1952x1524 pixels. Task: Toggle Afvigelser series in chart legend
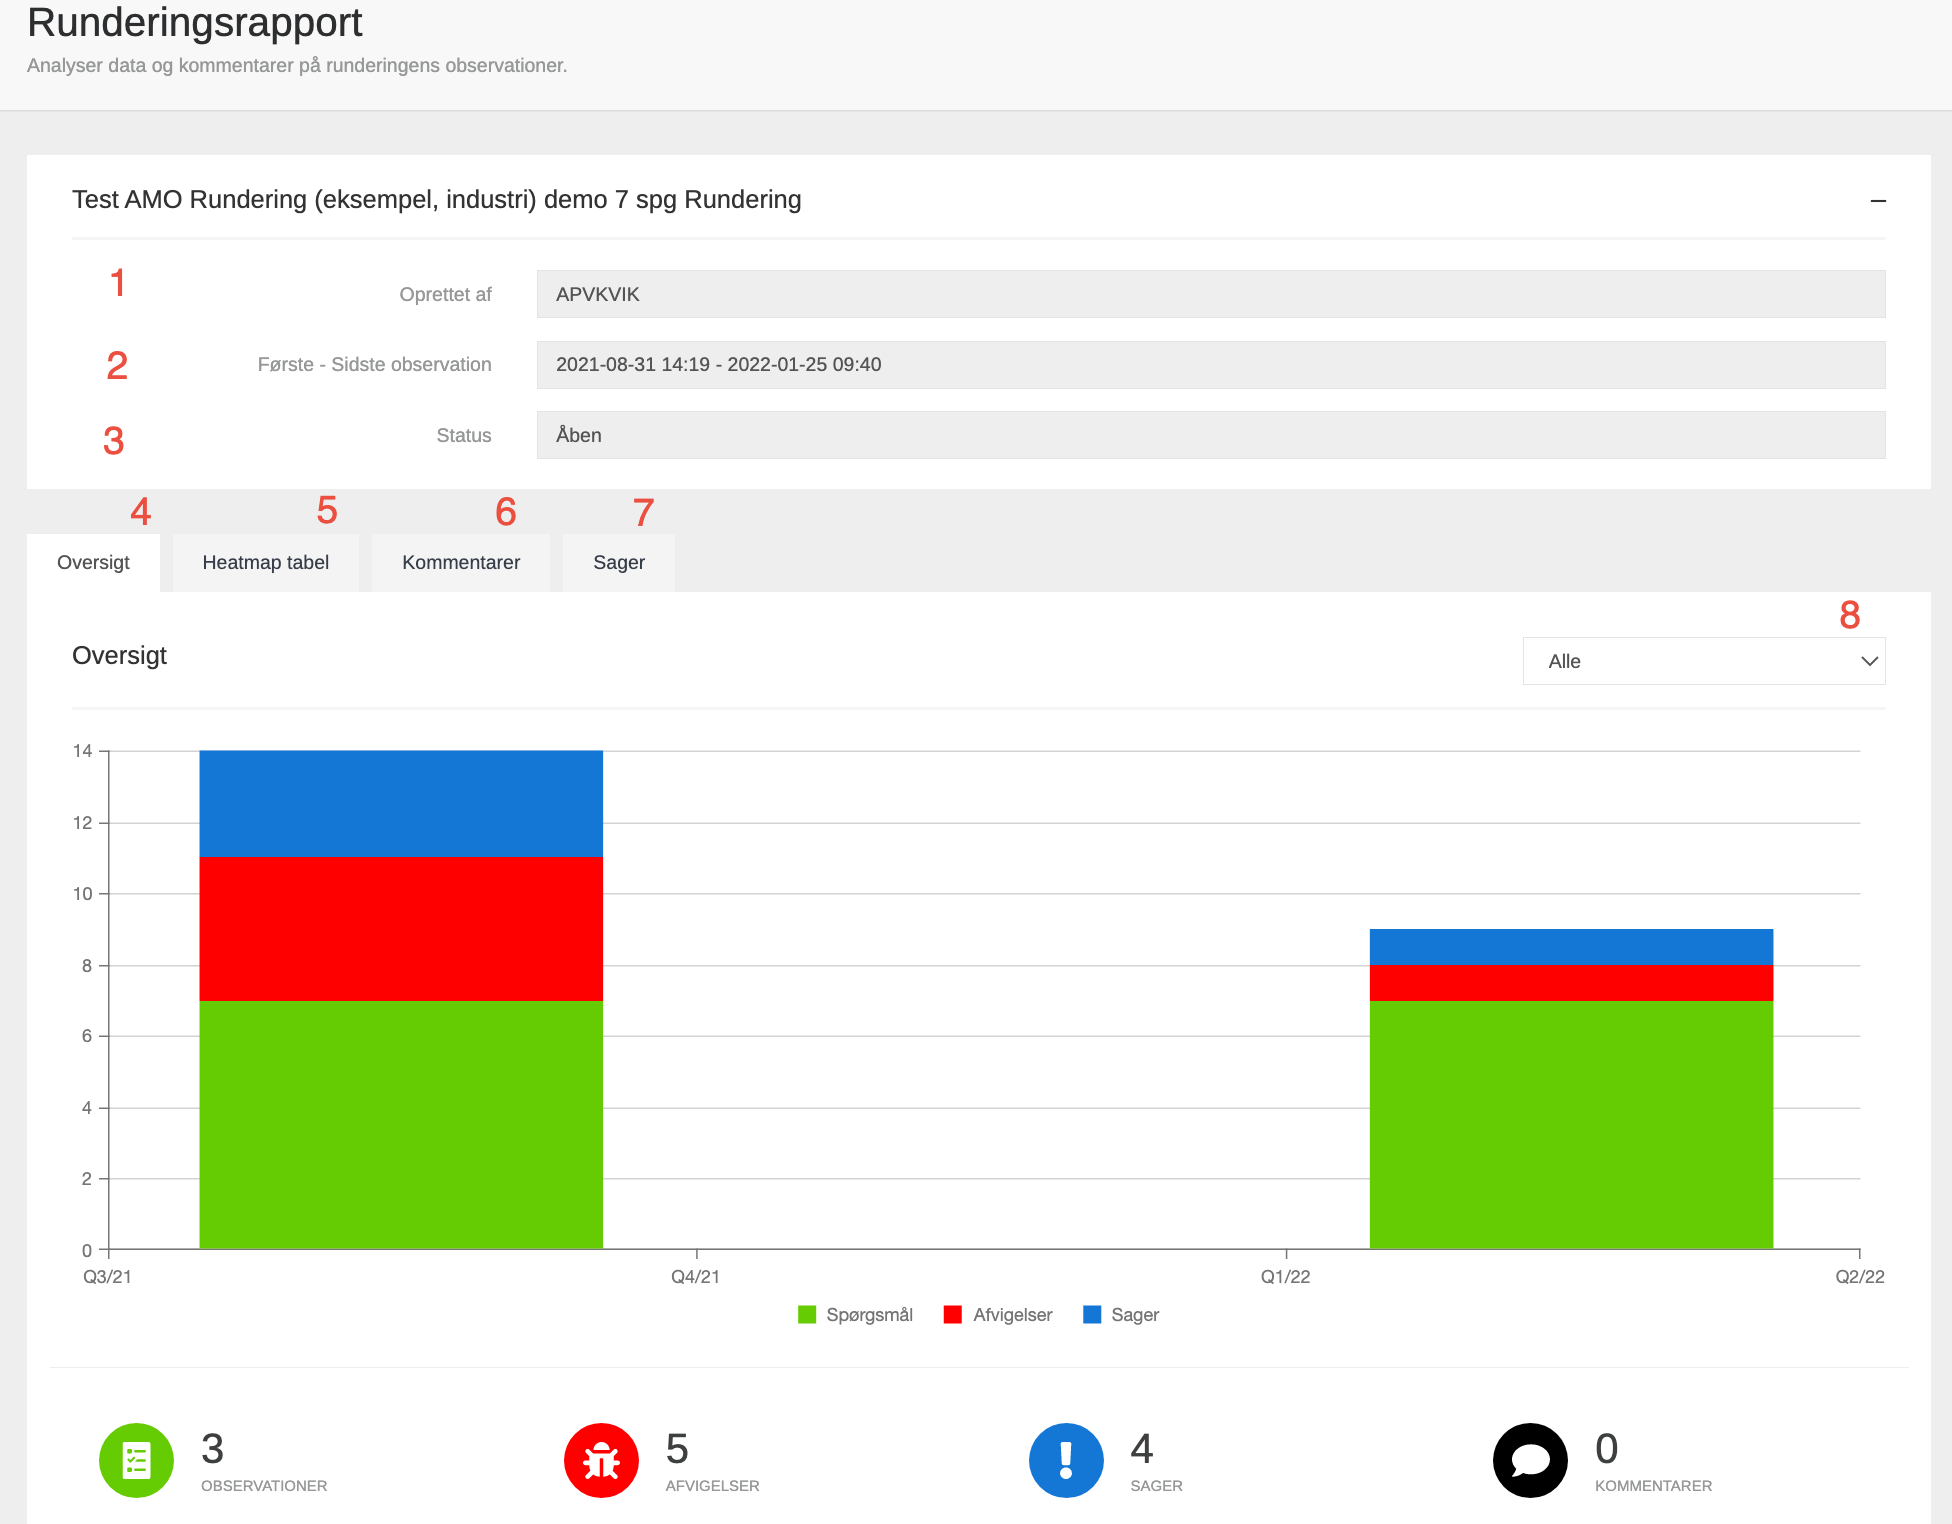click(x=1012, y=1314)
